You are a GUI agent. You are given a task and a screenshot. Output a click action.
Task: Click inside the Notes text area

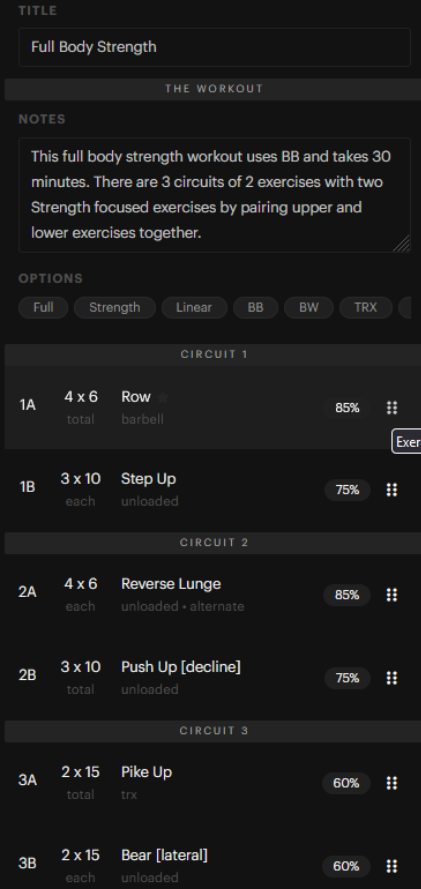tap(214, 194)
